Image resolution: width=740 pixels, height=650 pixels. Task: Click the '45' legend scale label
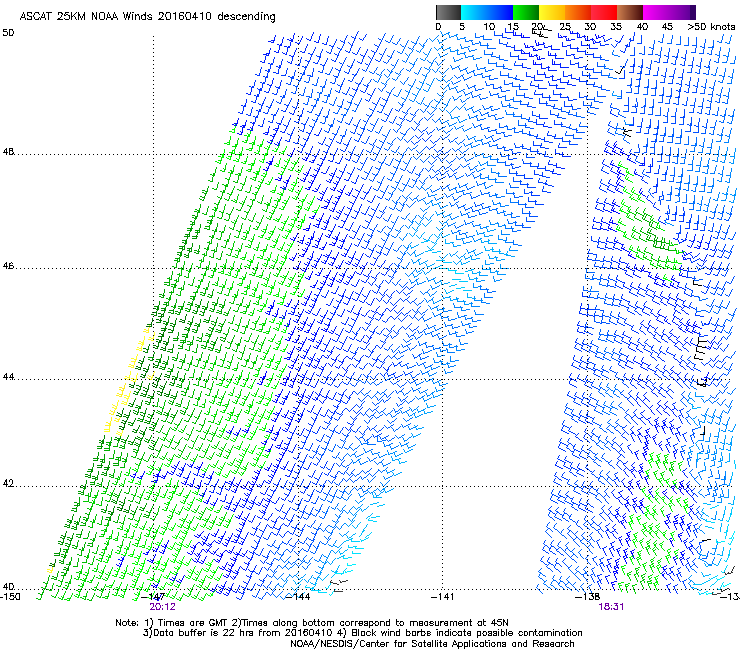coord(667,26)
